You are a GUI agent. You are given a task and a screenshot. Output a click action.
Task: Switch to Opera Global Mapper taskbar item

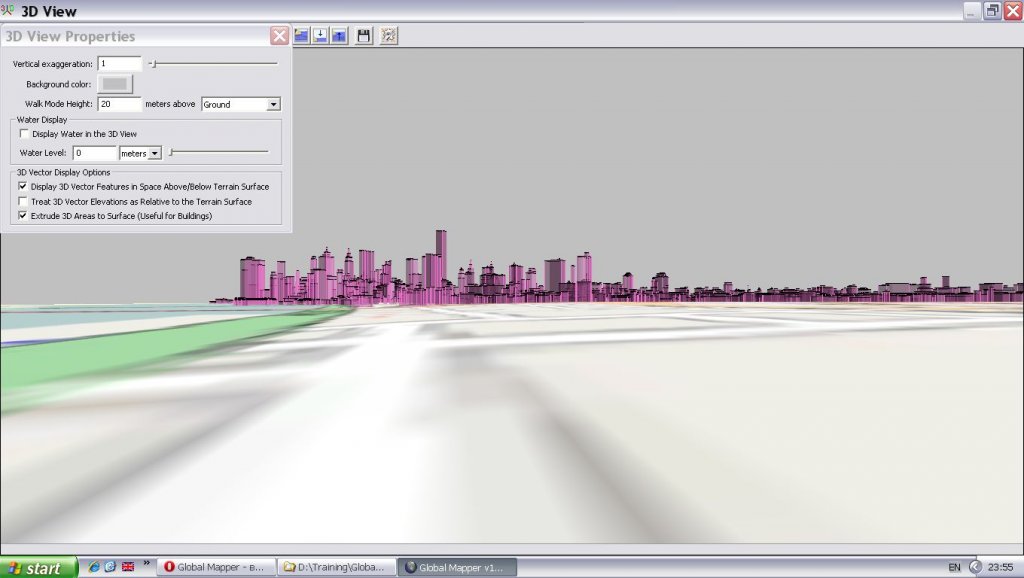point(215,567)
